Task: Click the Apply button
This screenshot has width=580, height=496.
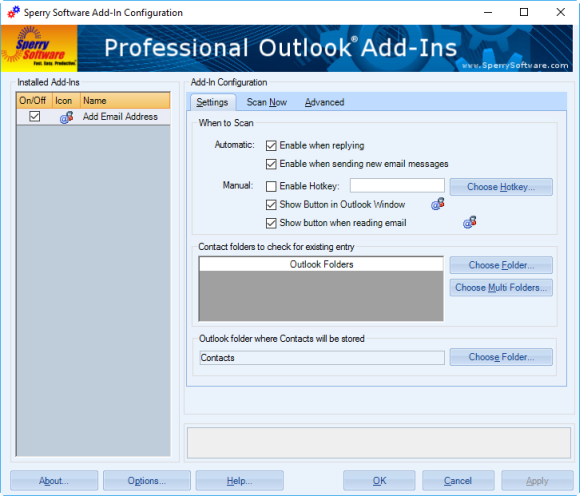Action: click(537, 480)
